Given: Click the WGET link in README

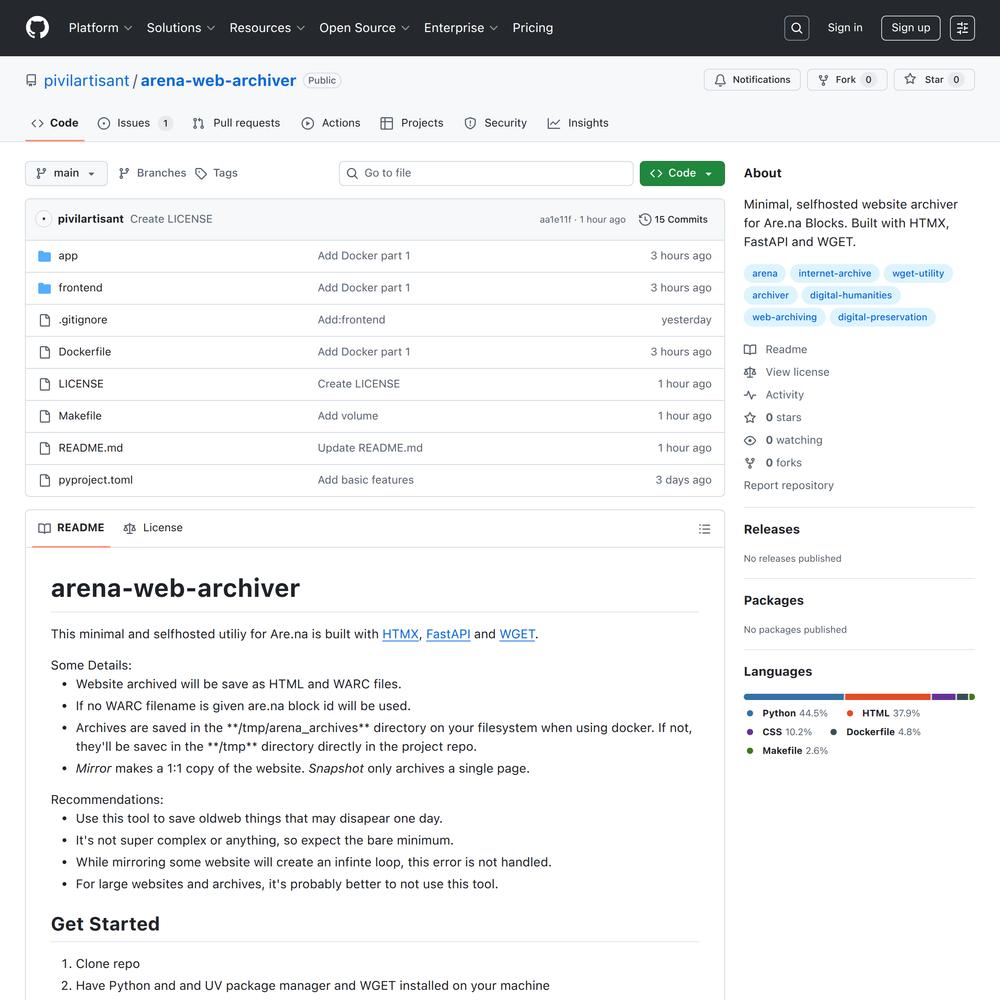Looking at the screenshot, I should click(517, 635).
